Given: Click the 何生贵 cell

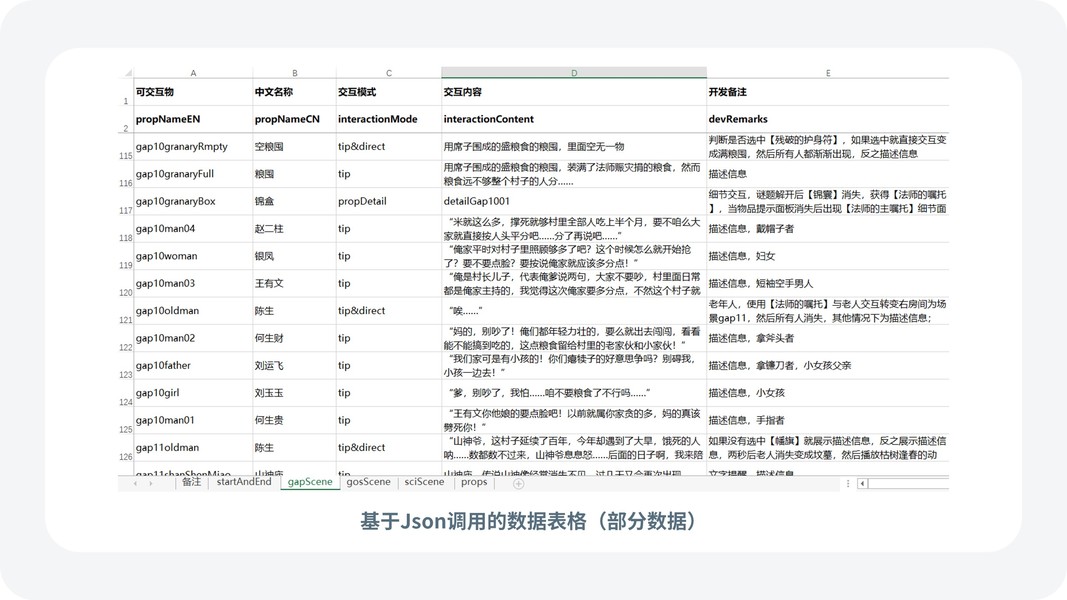Looking at the screenshot, I should (x=295, y=420).
